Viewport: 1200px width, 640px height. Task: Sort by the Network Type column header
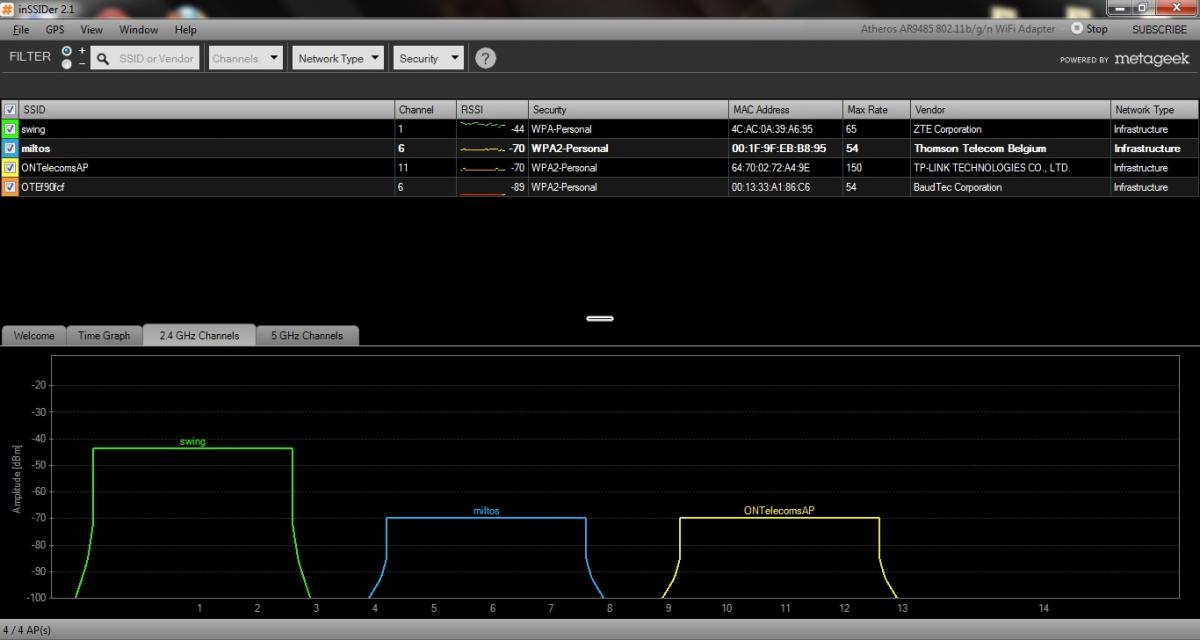1155,110
